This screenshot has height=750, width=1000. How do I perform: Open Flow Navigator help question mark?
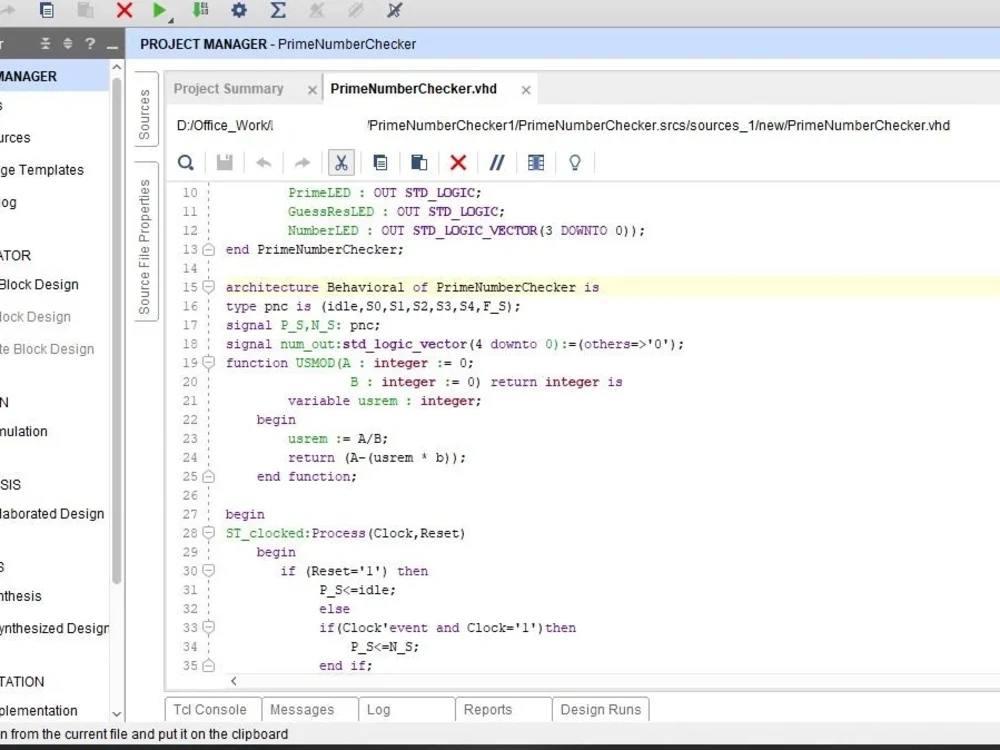(x=90, y=43)
